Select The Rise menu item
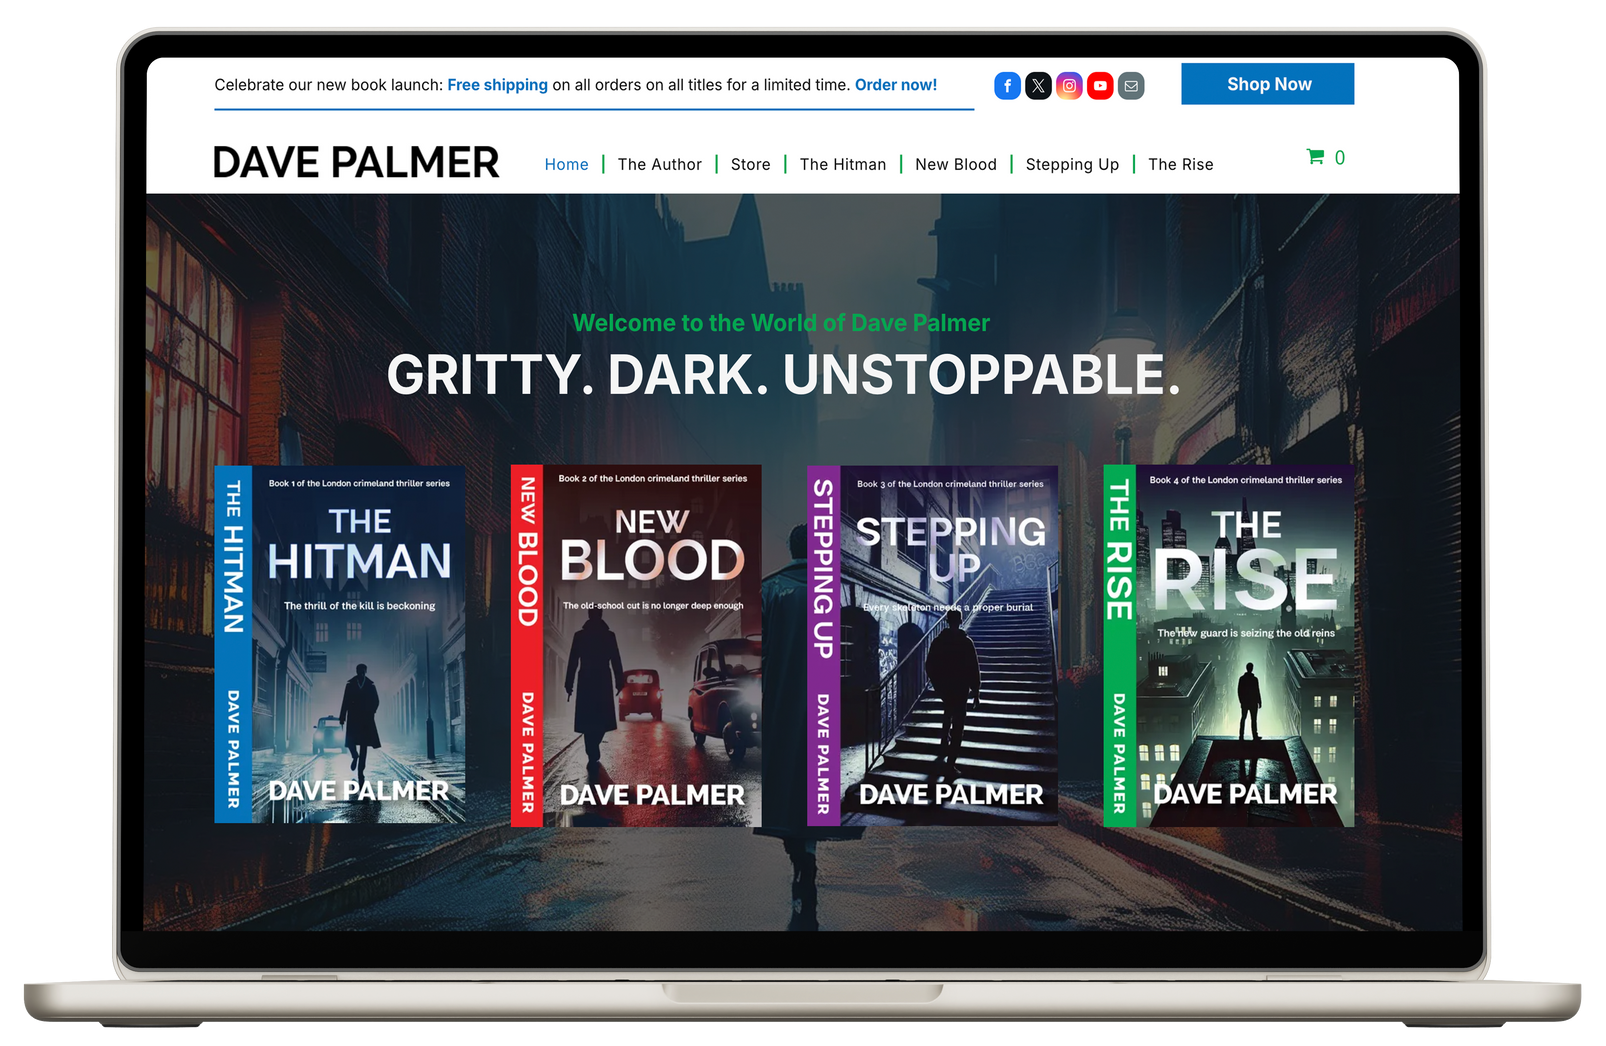 [1181, 164]
